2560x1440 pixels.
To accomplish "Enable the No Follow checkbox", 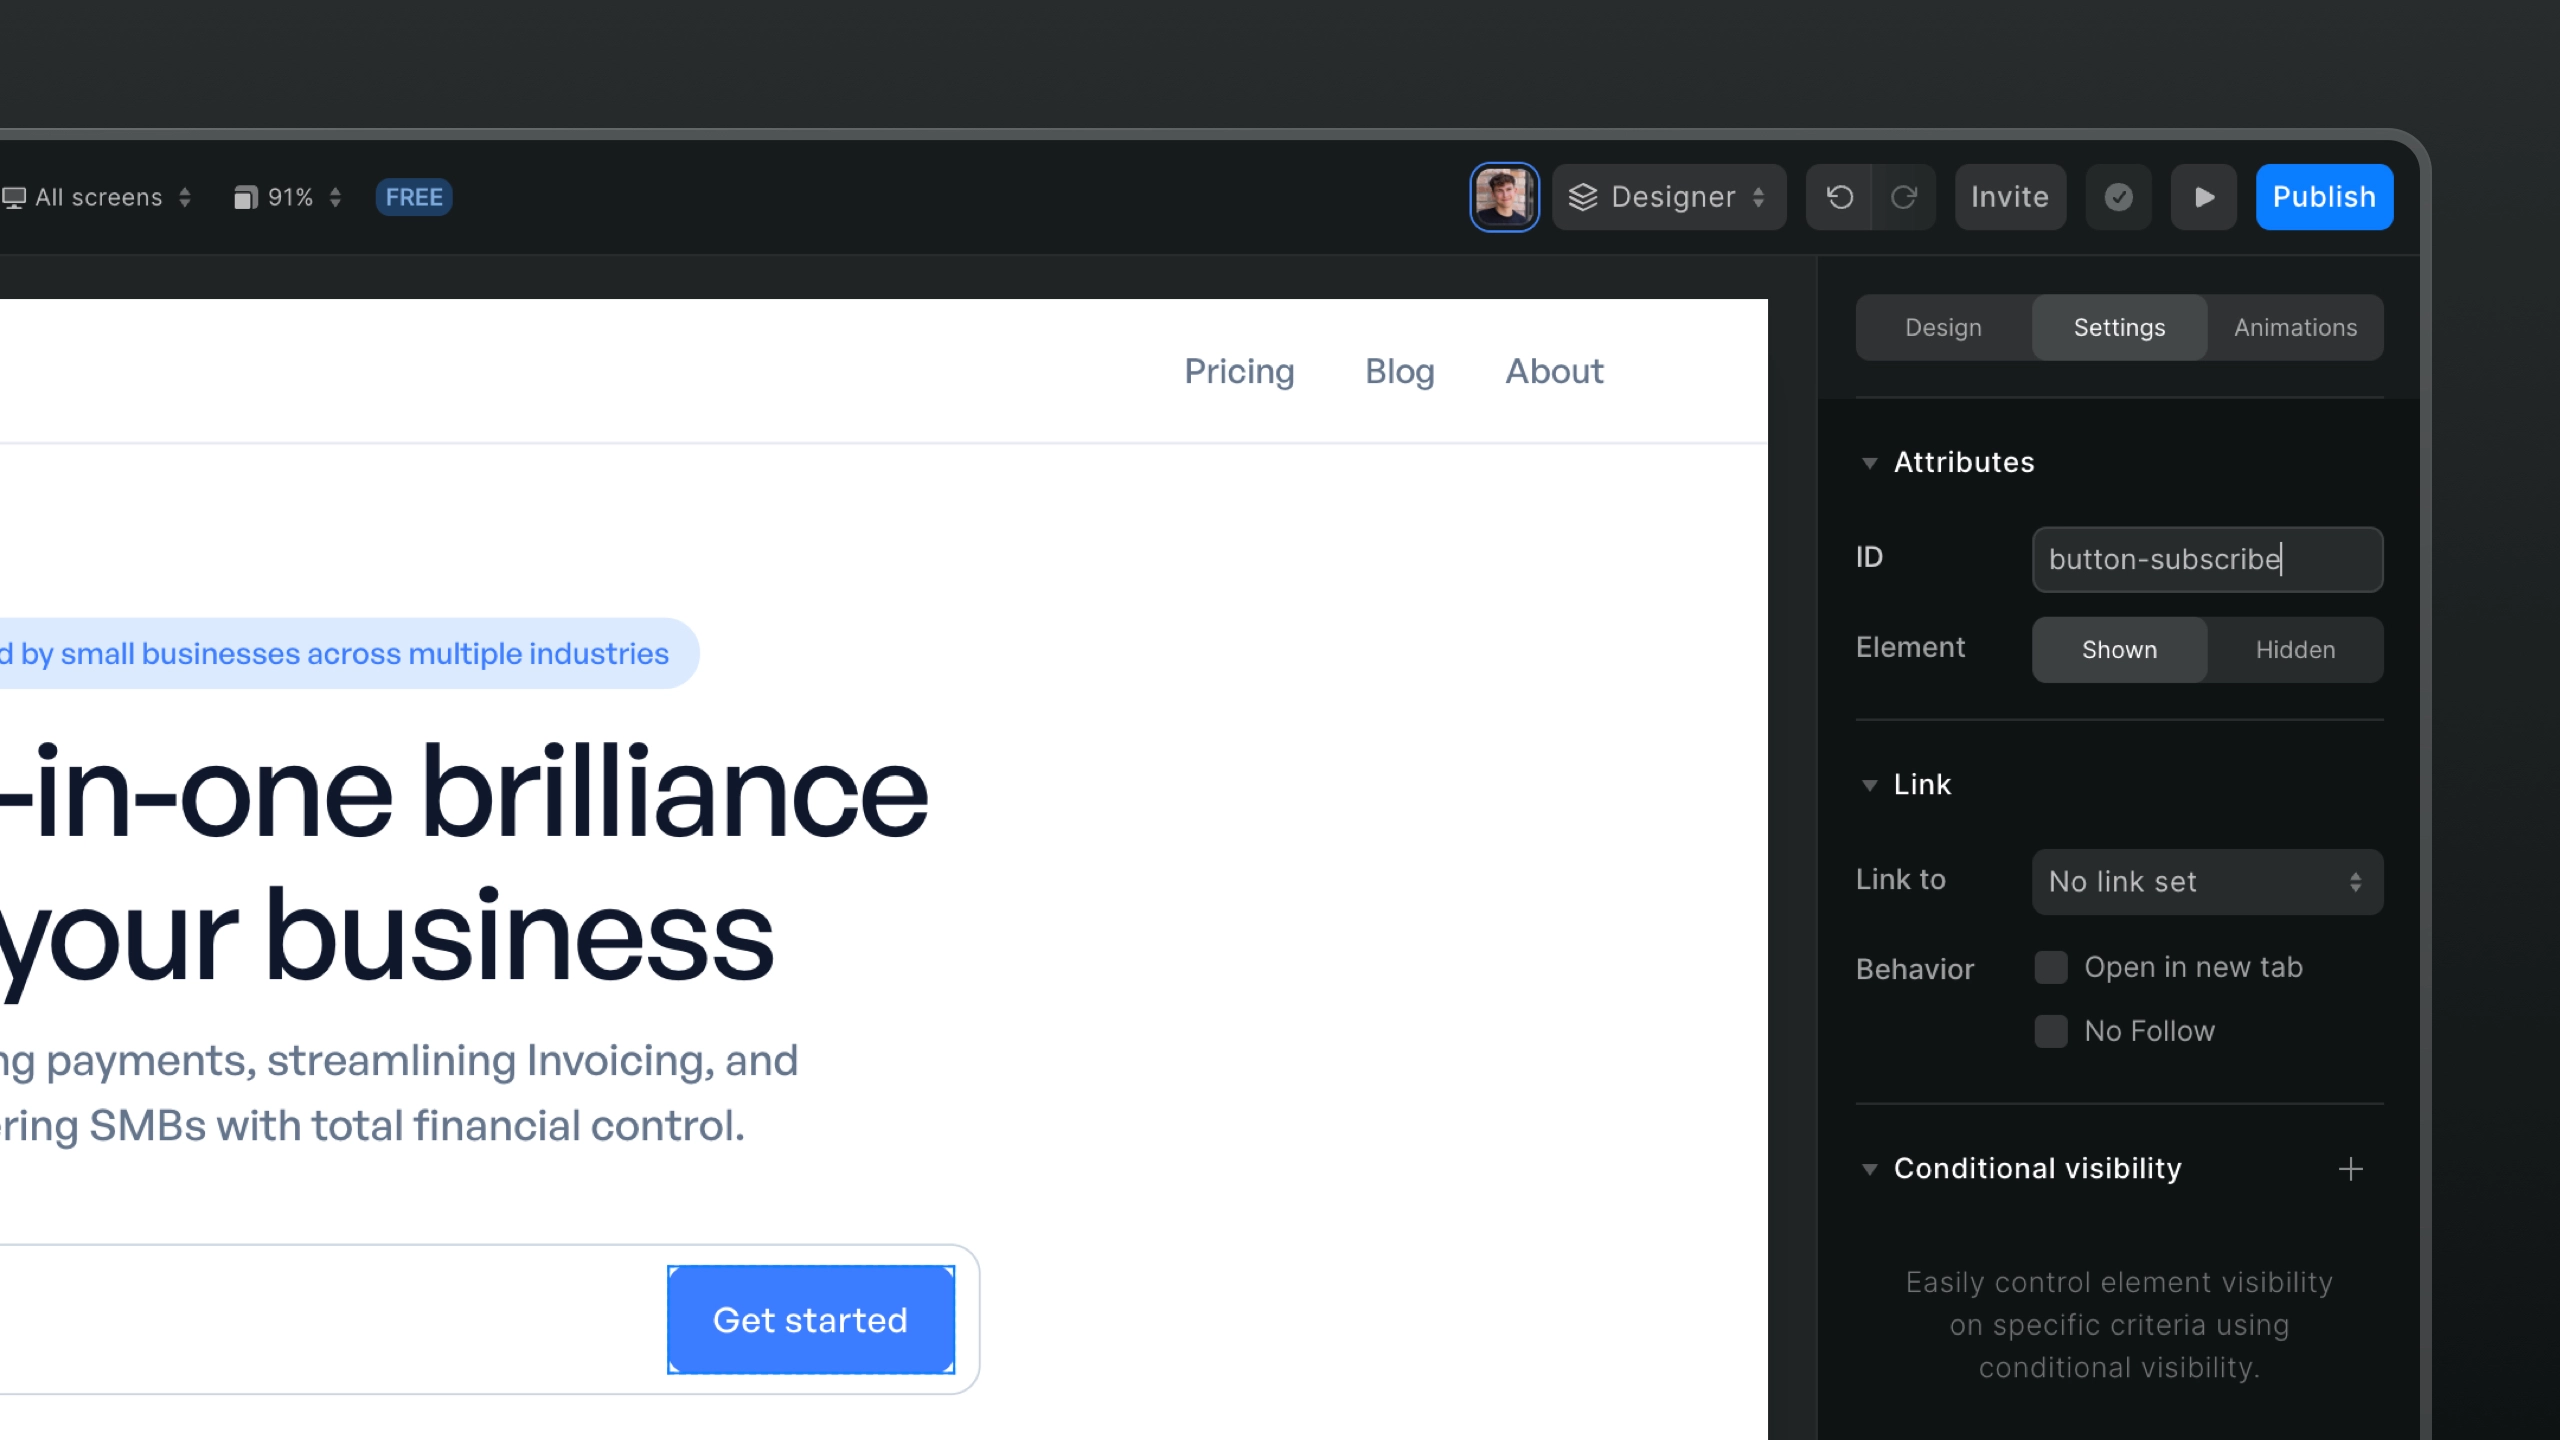I will (x=2051, y=1031).
